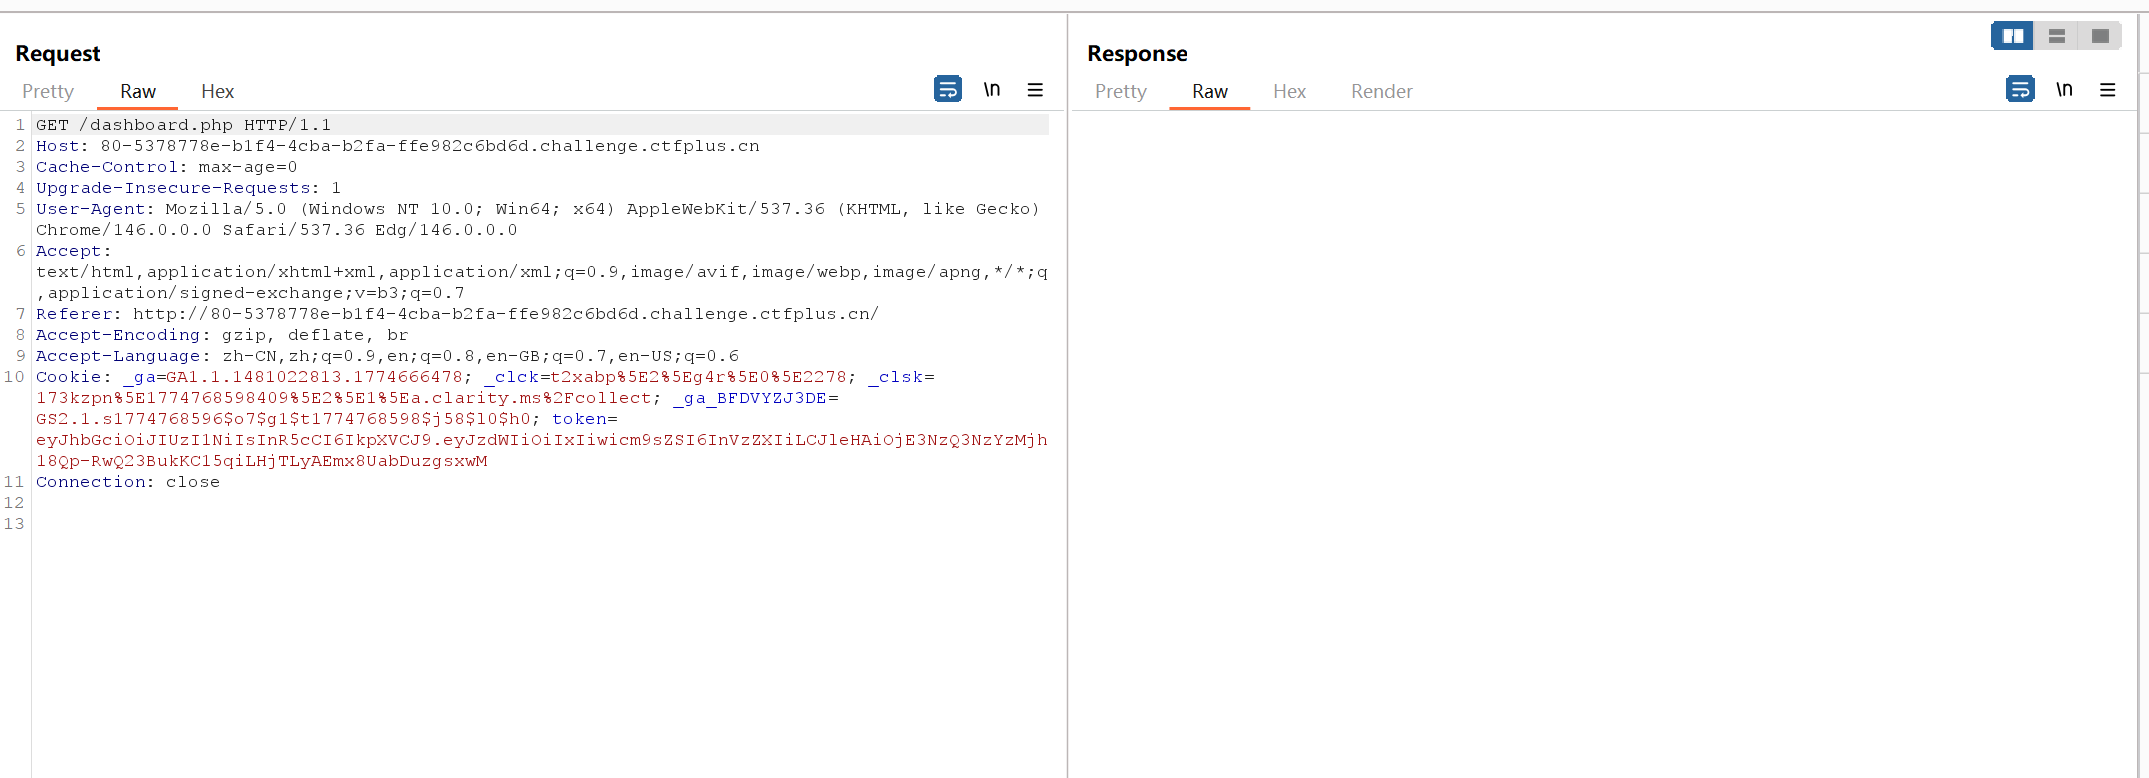Image resolution: width=2149 pixels, height=778 pixels.
Task: Click the GET /dashboard.php request line
Action: pos(184,125)
